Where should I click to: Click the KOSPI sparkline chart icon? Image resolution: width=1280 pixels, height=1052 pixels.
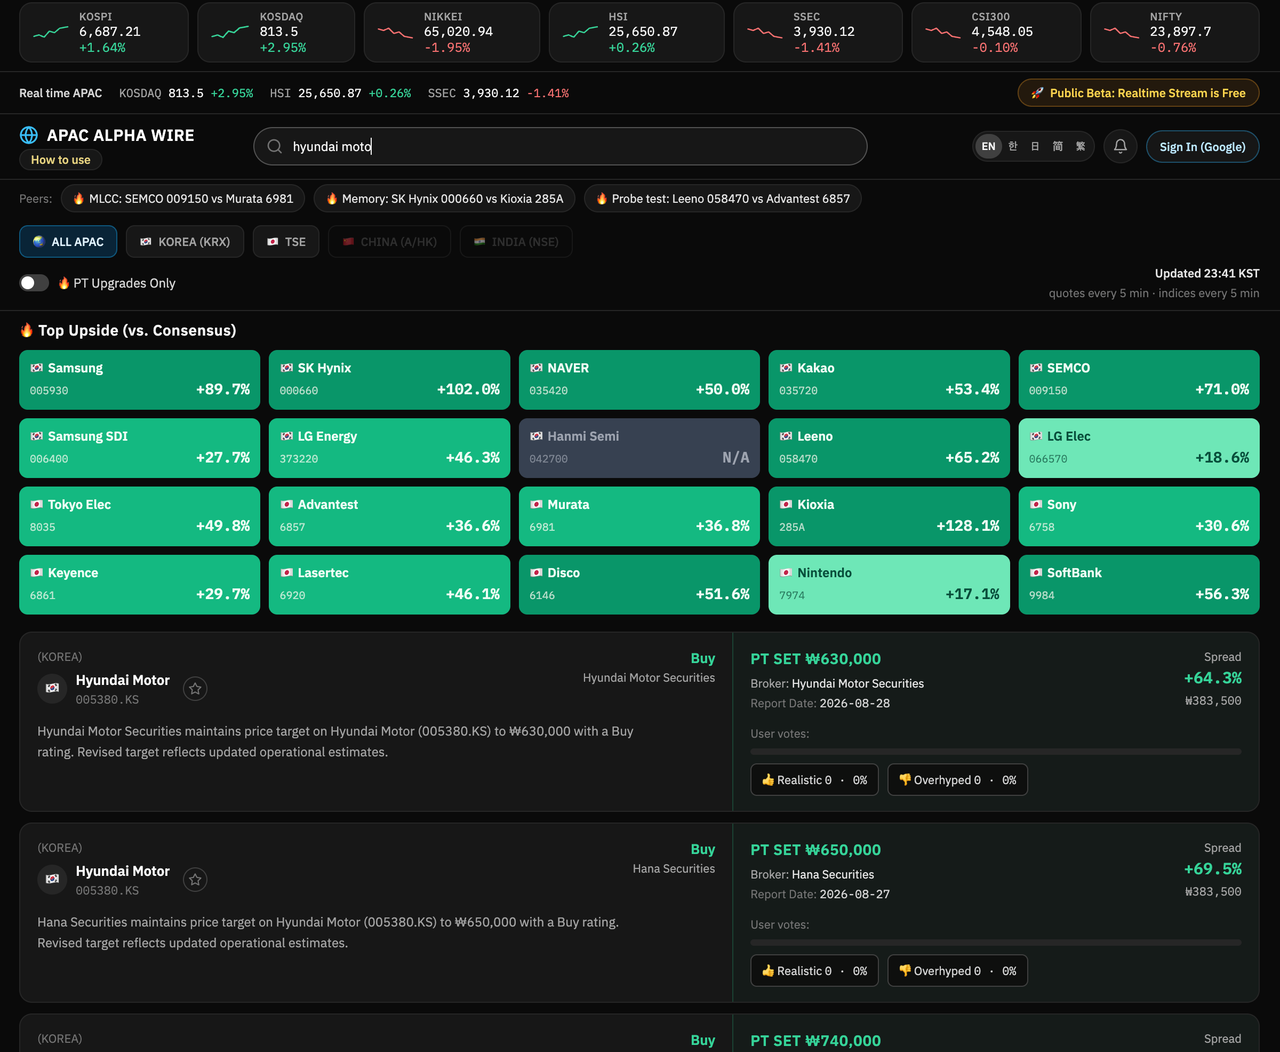pyautogui.click(x=51, y=32)
